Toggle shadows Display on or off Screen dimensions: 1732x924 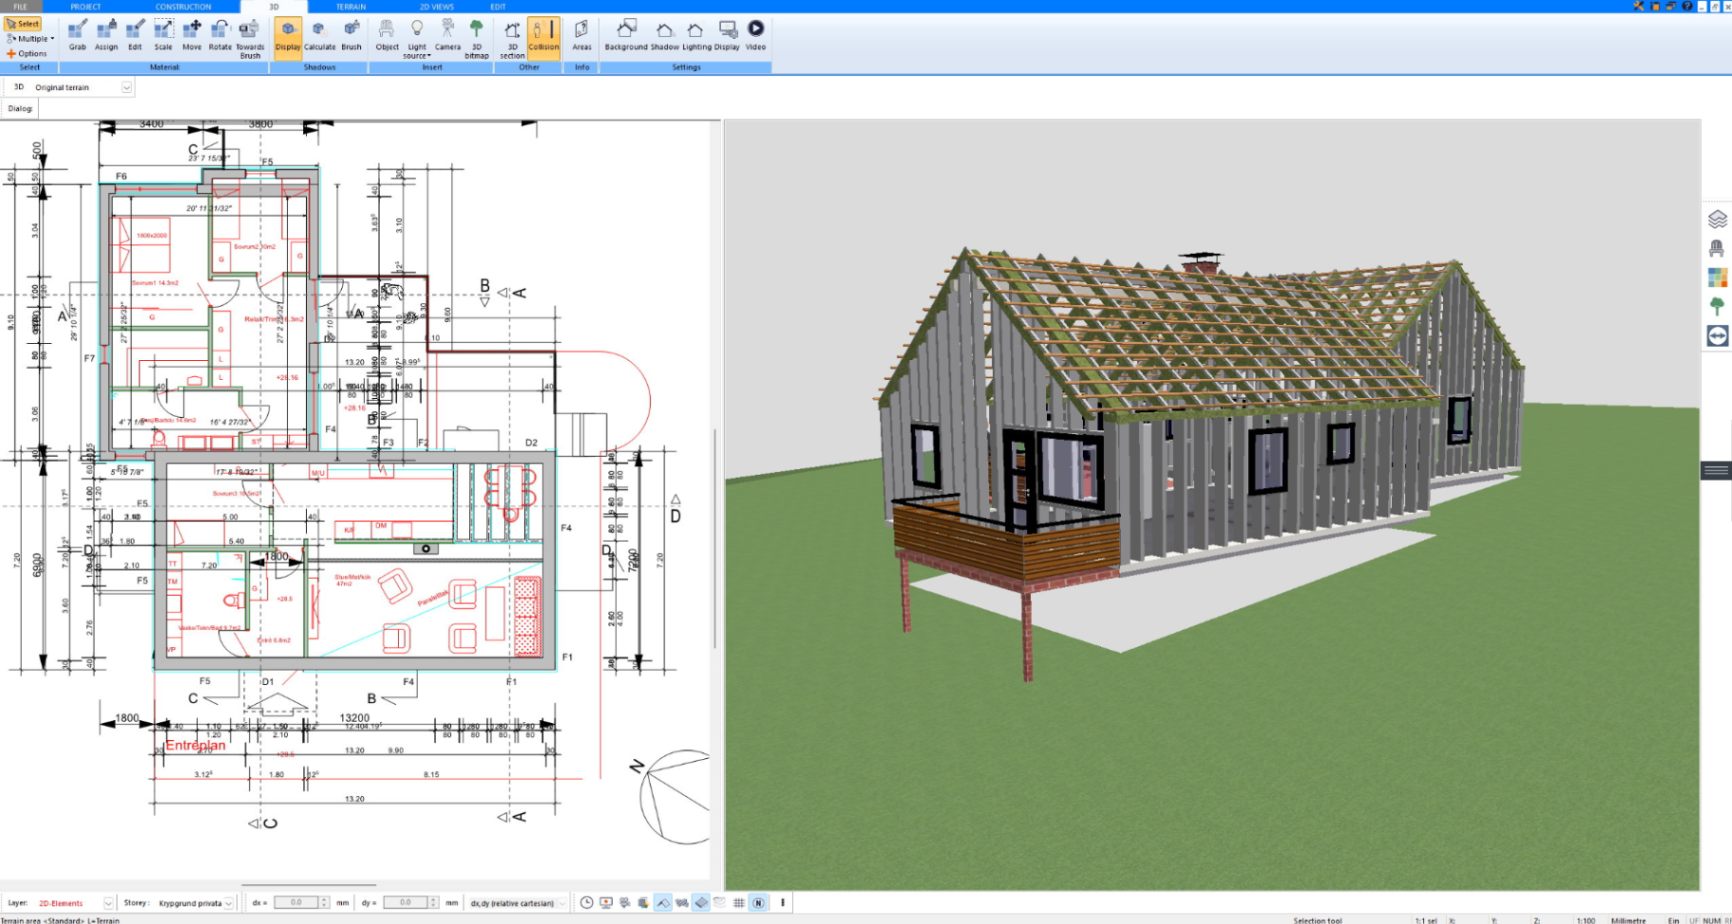pos(288,37)
